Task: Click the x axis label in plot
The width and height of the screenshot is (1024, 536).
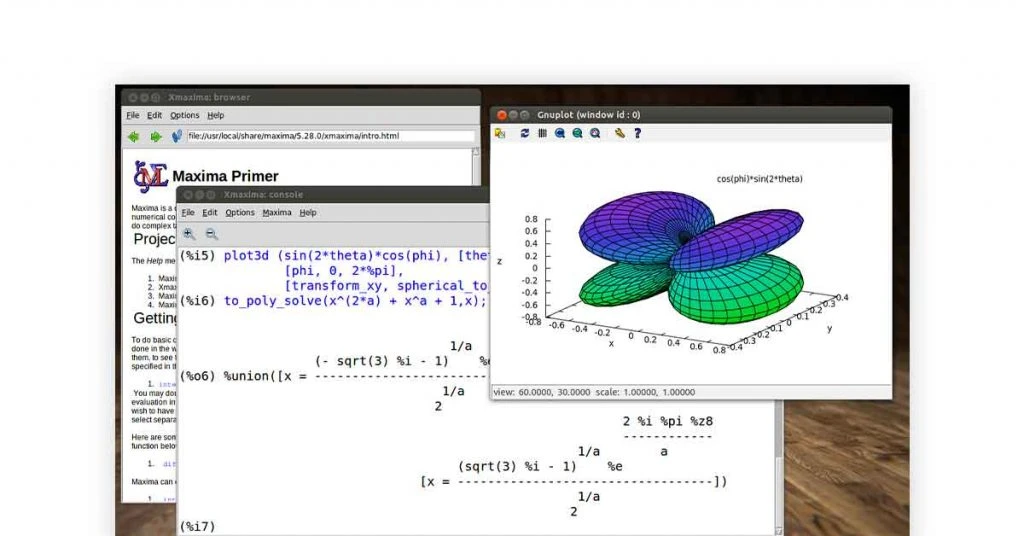Action: pyautogui.click(x=611, y=343)
